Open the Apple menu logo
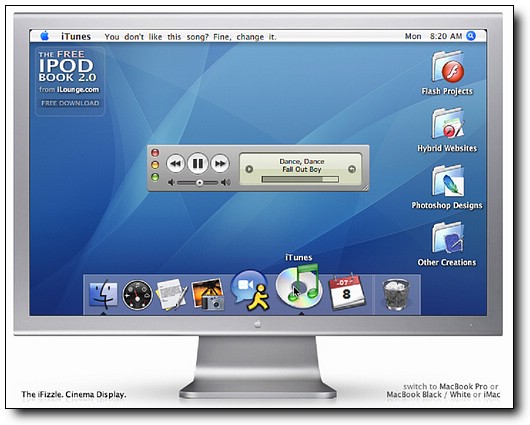This screenshot has width=530, height=425. point(45,36)
